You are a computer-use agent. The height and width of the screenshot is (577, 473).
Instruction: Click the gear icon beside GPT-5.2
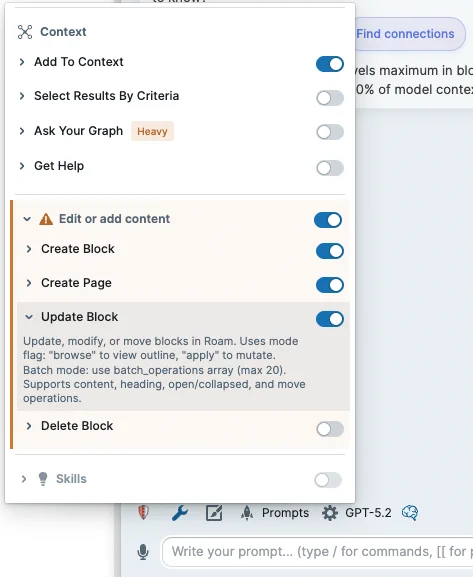330,513
